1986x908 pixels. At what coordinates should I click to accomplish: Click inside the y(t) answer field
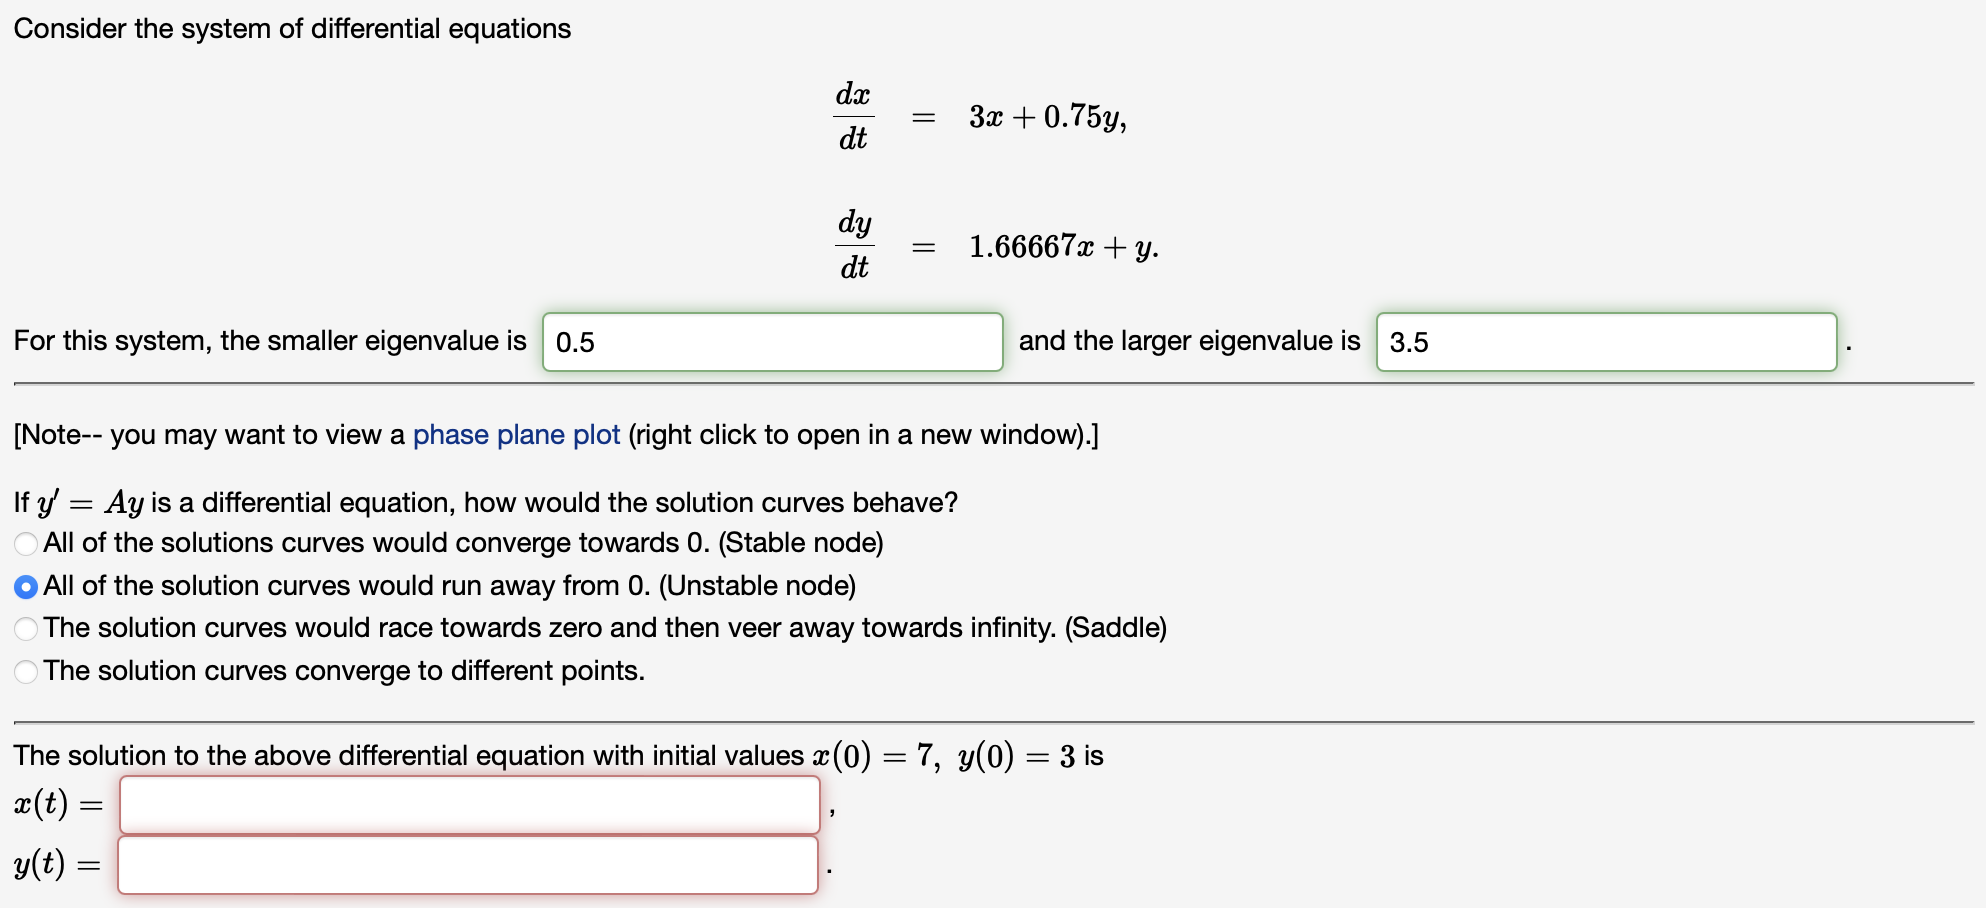pyautogui.click(x=470, y=864)
